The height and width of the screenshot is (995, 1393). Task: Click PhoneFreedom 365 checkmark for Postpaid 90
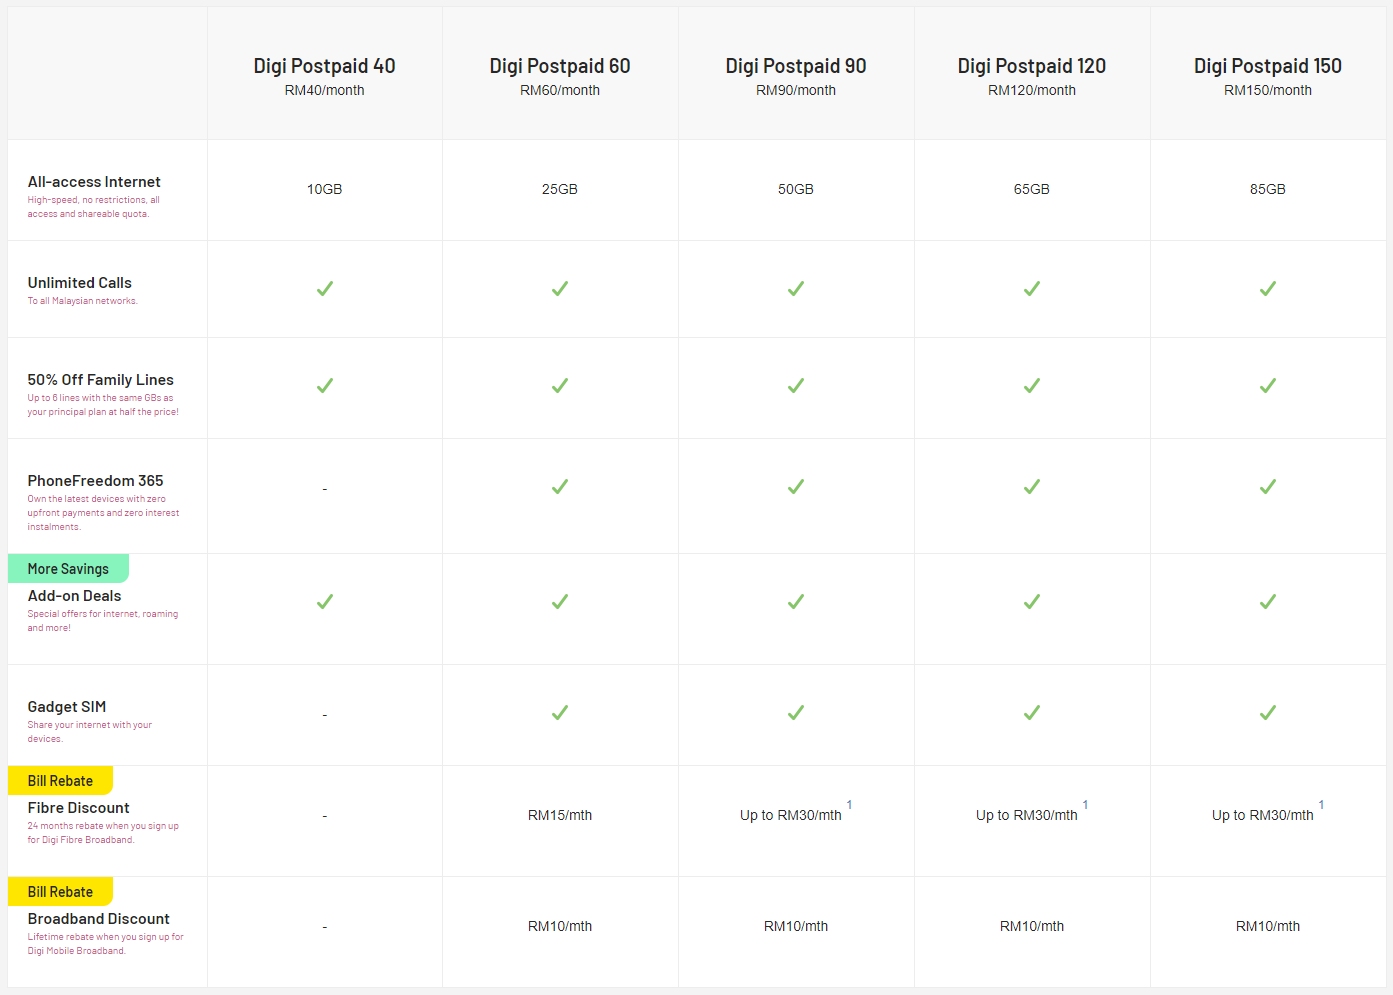coord(796,487)
